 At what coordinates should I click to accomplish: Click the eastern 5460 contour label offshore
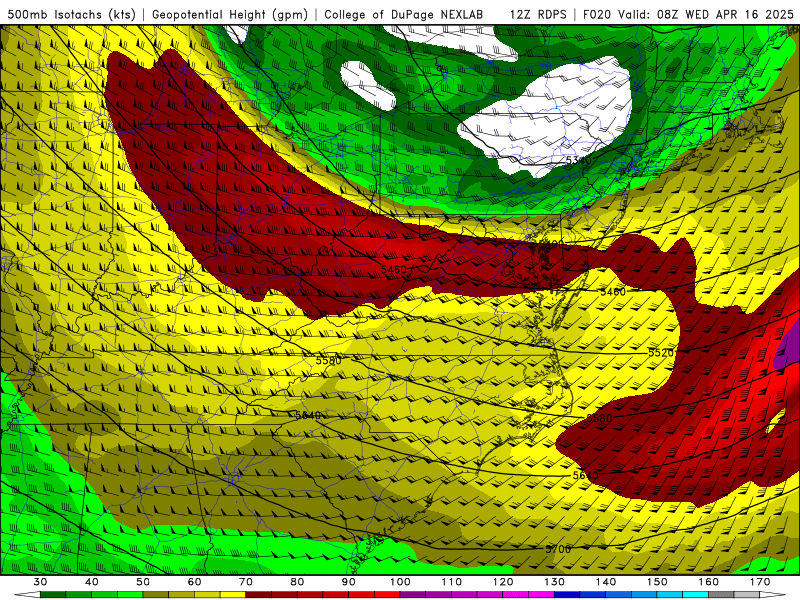click(613, 292)
